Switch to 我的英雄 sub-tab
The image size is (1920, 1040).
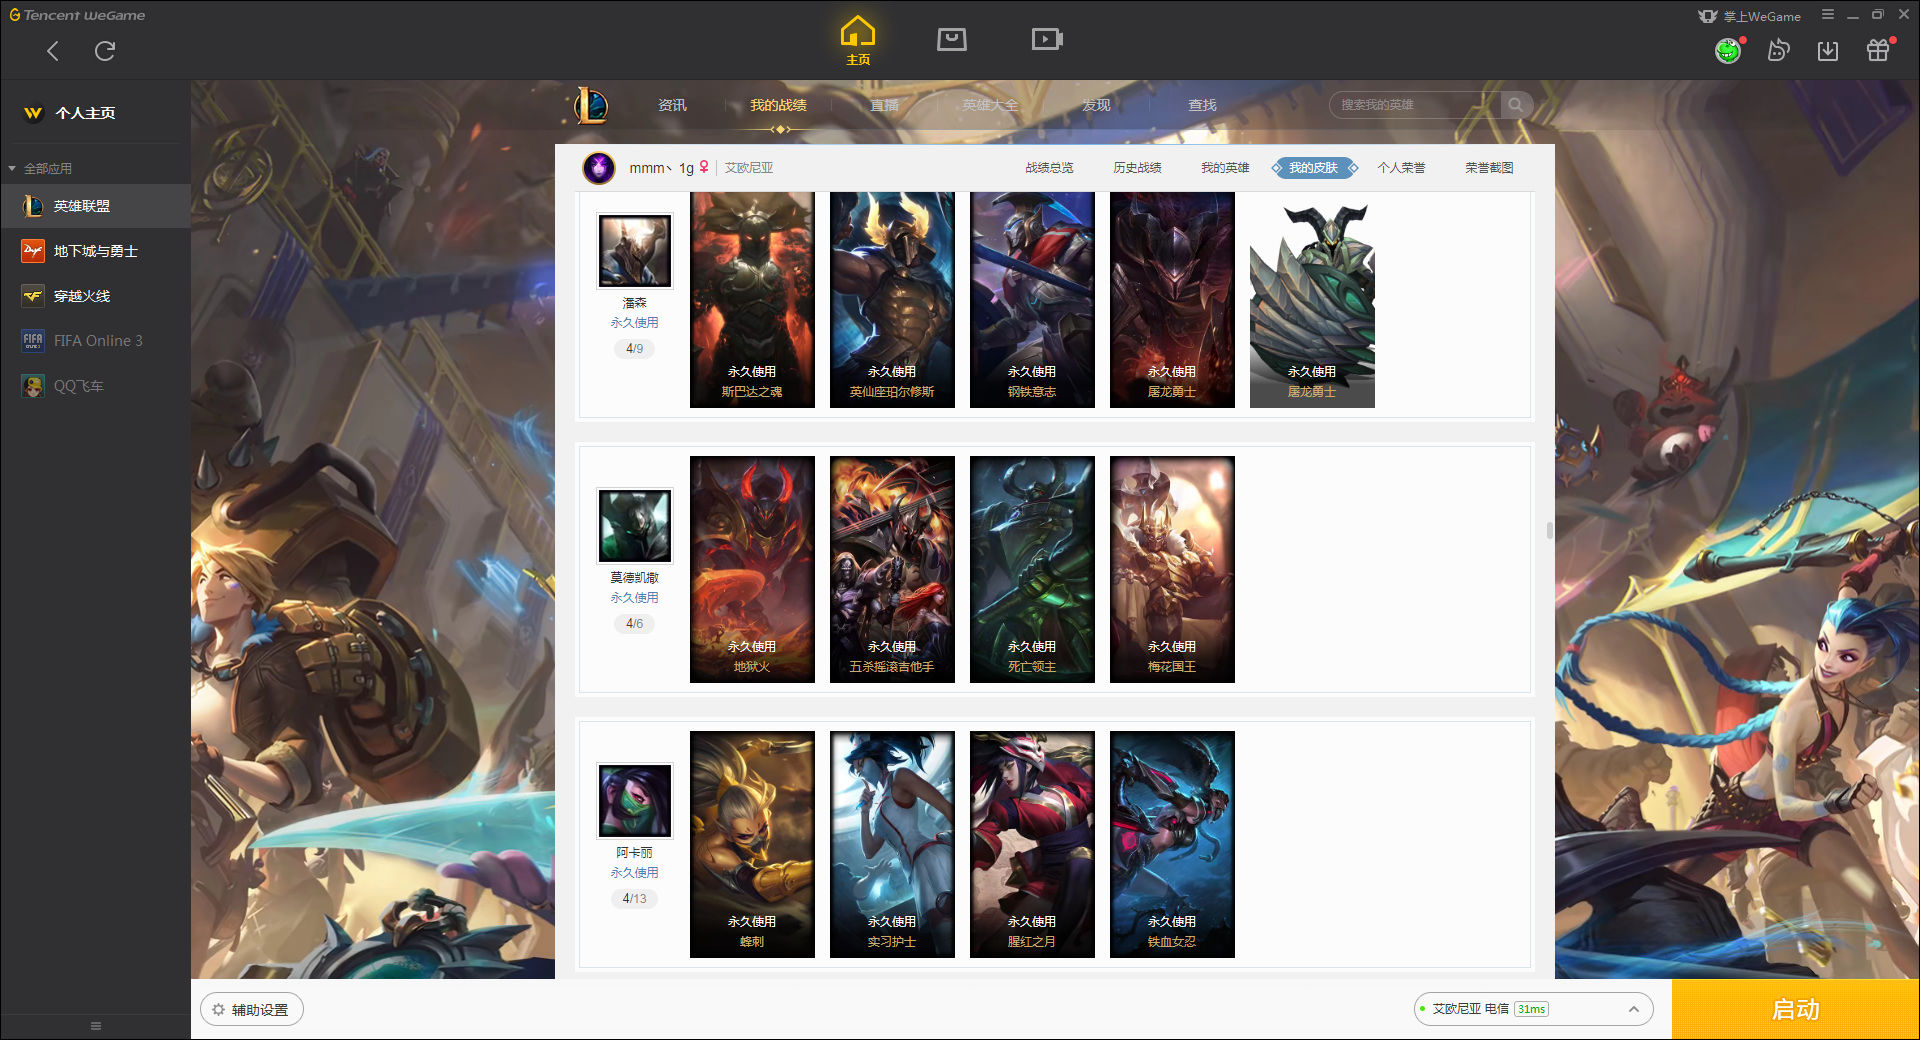click(x=1225, y=168)
